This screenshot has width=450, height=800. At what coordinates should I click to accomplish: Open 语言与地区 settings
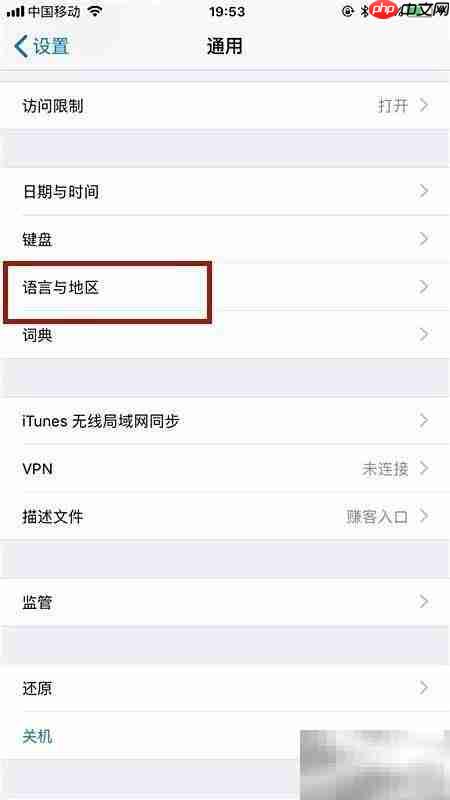(225, 287)
